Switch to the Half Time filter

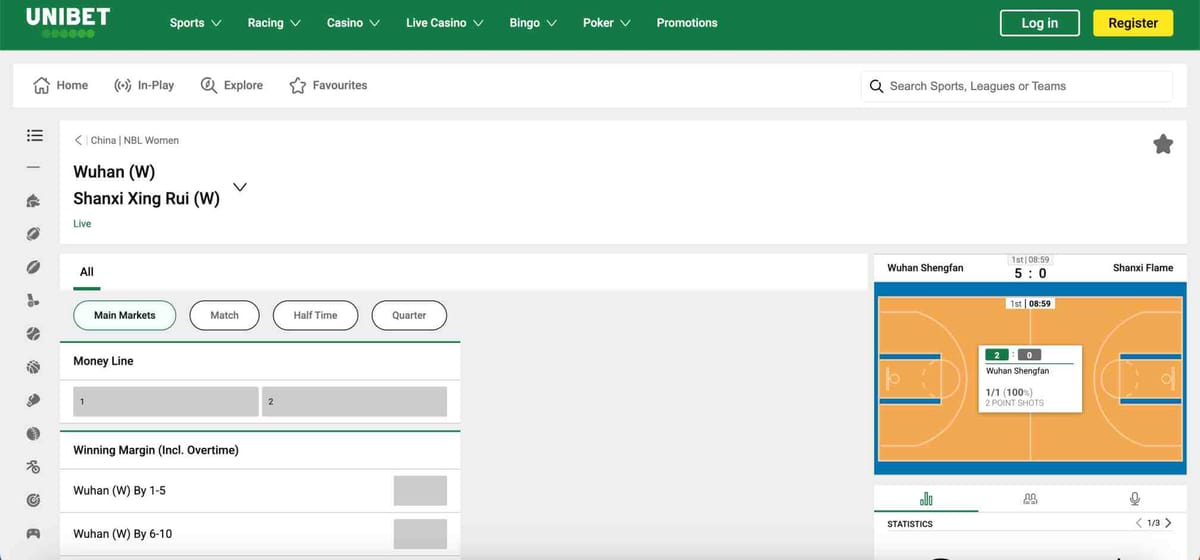tap(315, 315)
